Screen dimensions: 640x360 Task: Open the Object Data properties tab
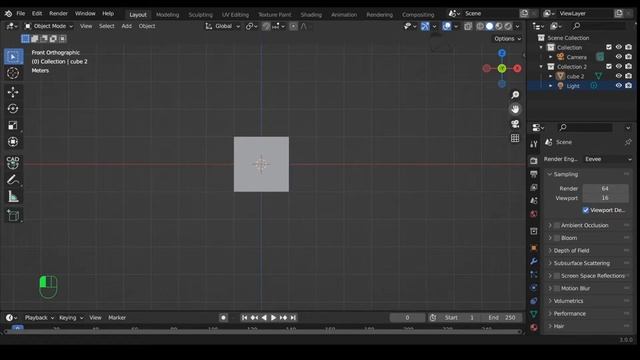coord(534,314)
